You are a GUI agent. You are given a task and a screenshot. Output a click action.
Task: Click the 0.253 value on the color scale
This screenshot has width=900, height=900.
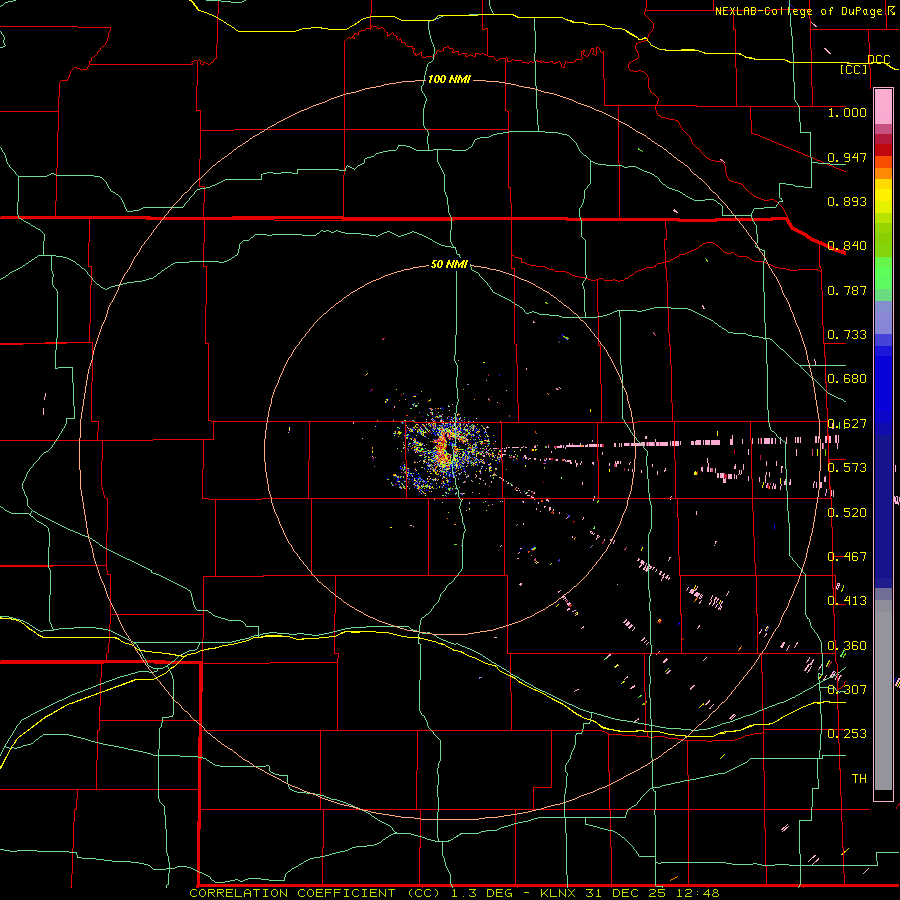click(847, 734)
